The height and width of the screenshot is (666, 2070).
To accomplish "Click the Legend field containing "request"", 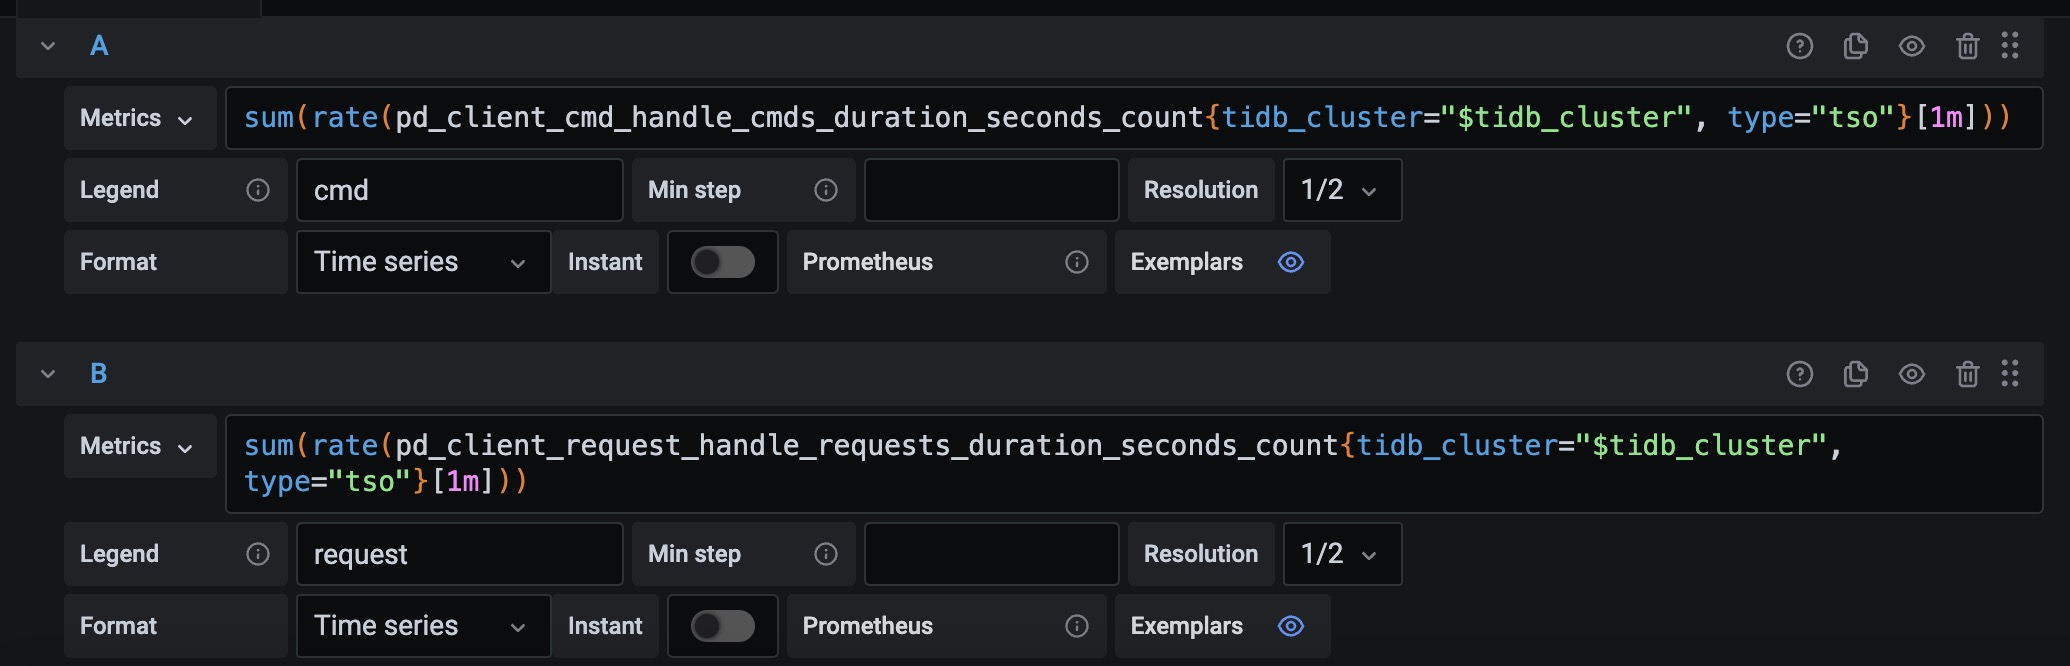I will pos(459,554).
